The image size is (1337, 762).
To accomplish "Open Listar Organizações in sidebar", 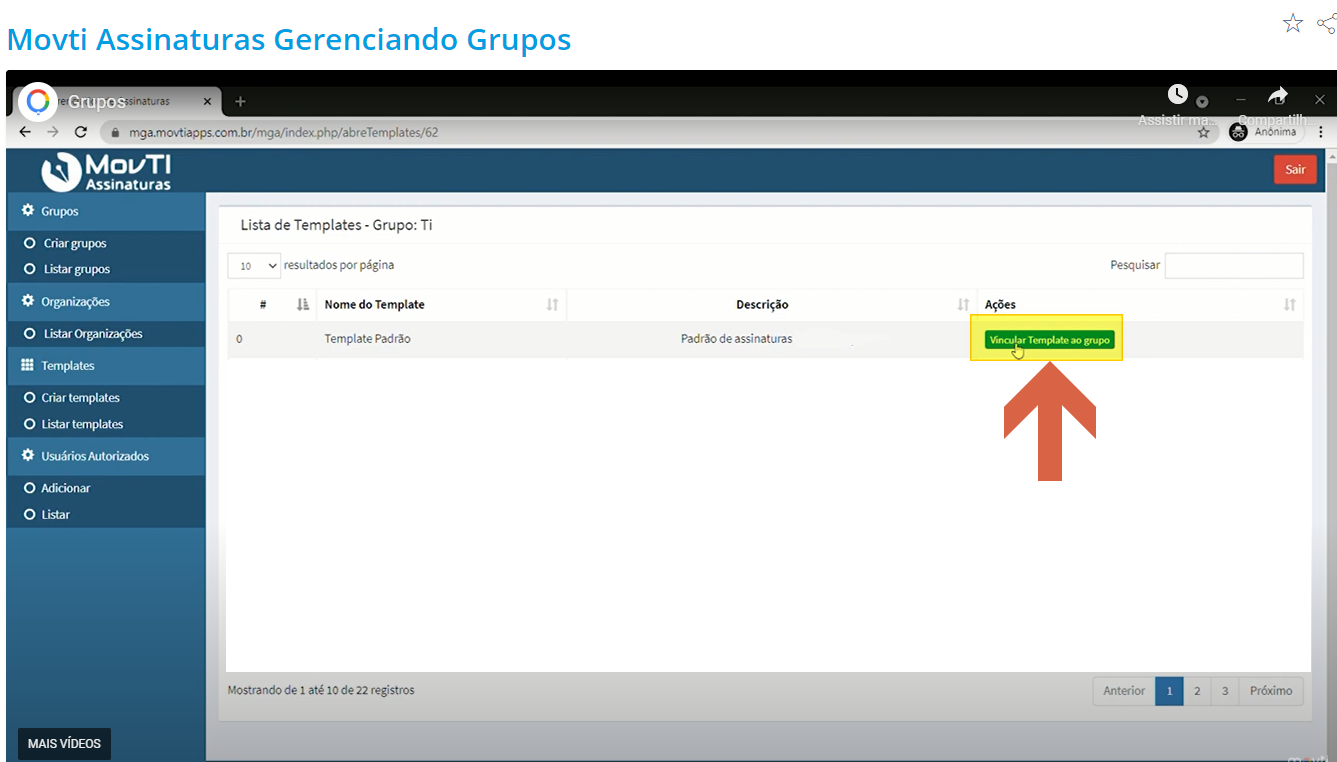I will 93,334.
